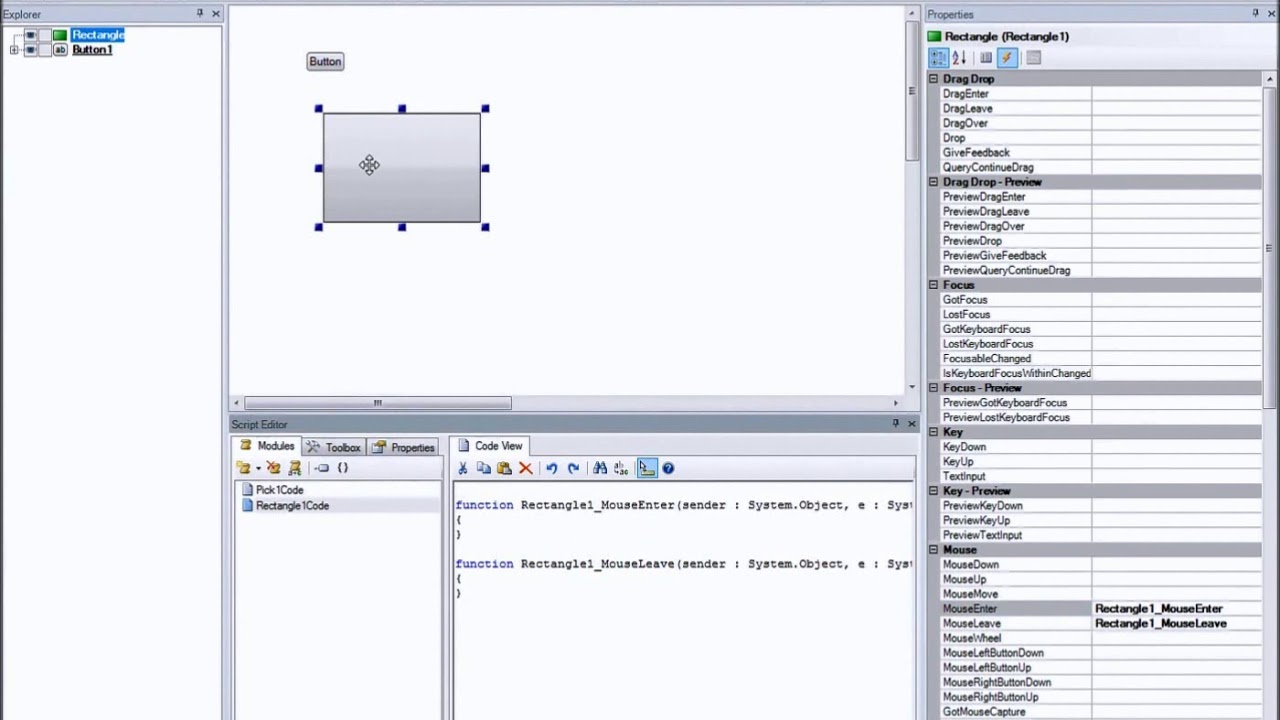Close the Explorer panel
The height and width of the screenshot is (720, 1280).
(x=215, y=13)
